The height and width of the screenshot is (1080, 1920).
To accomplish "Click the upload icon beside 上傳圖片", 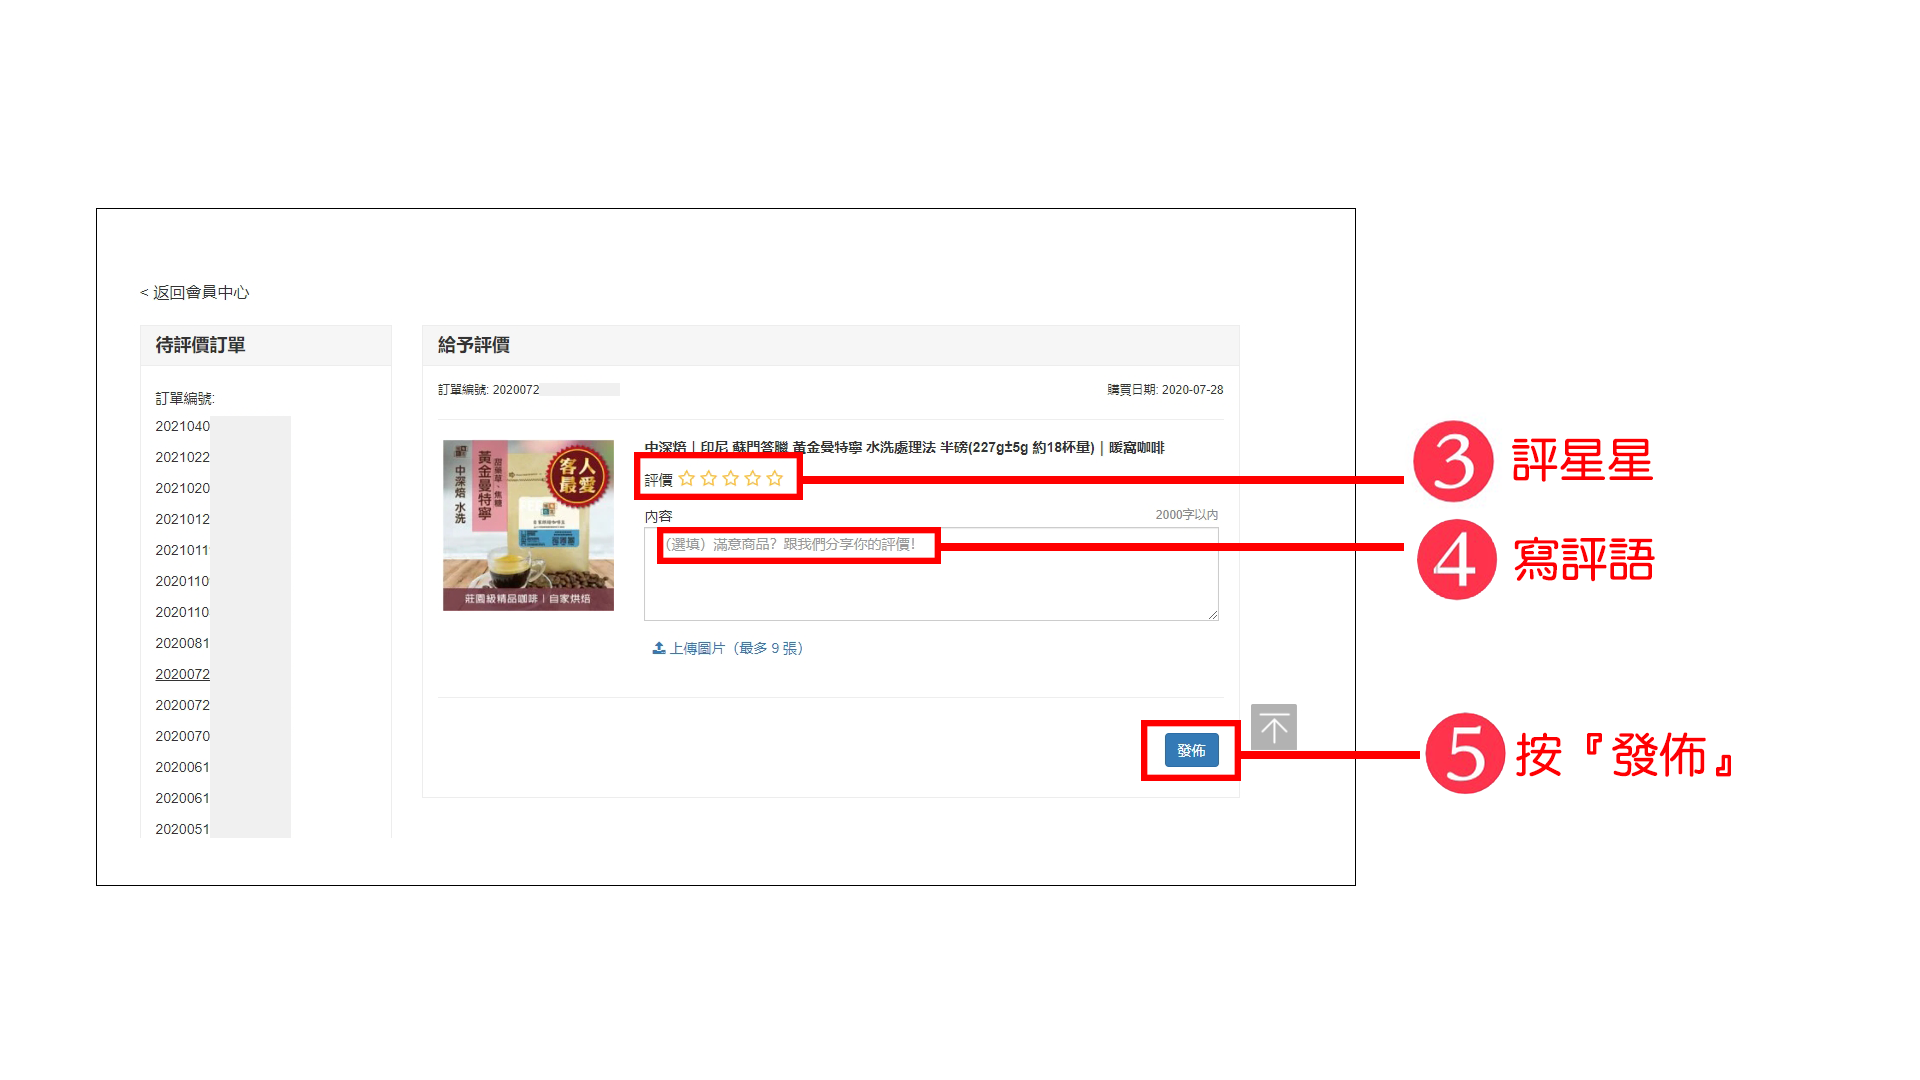I will click(x=659, y=648).
